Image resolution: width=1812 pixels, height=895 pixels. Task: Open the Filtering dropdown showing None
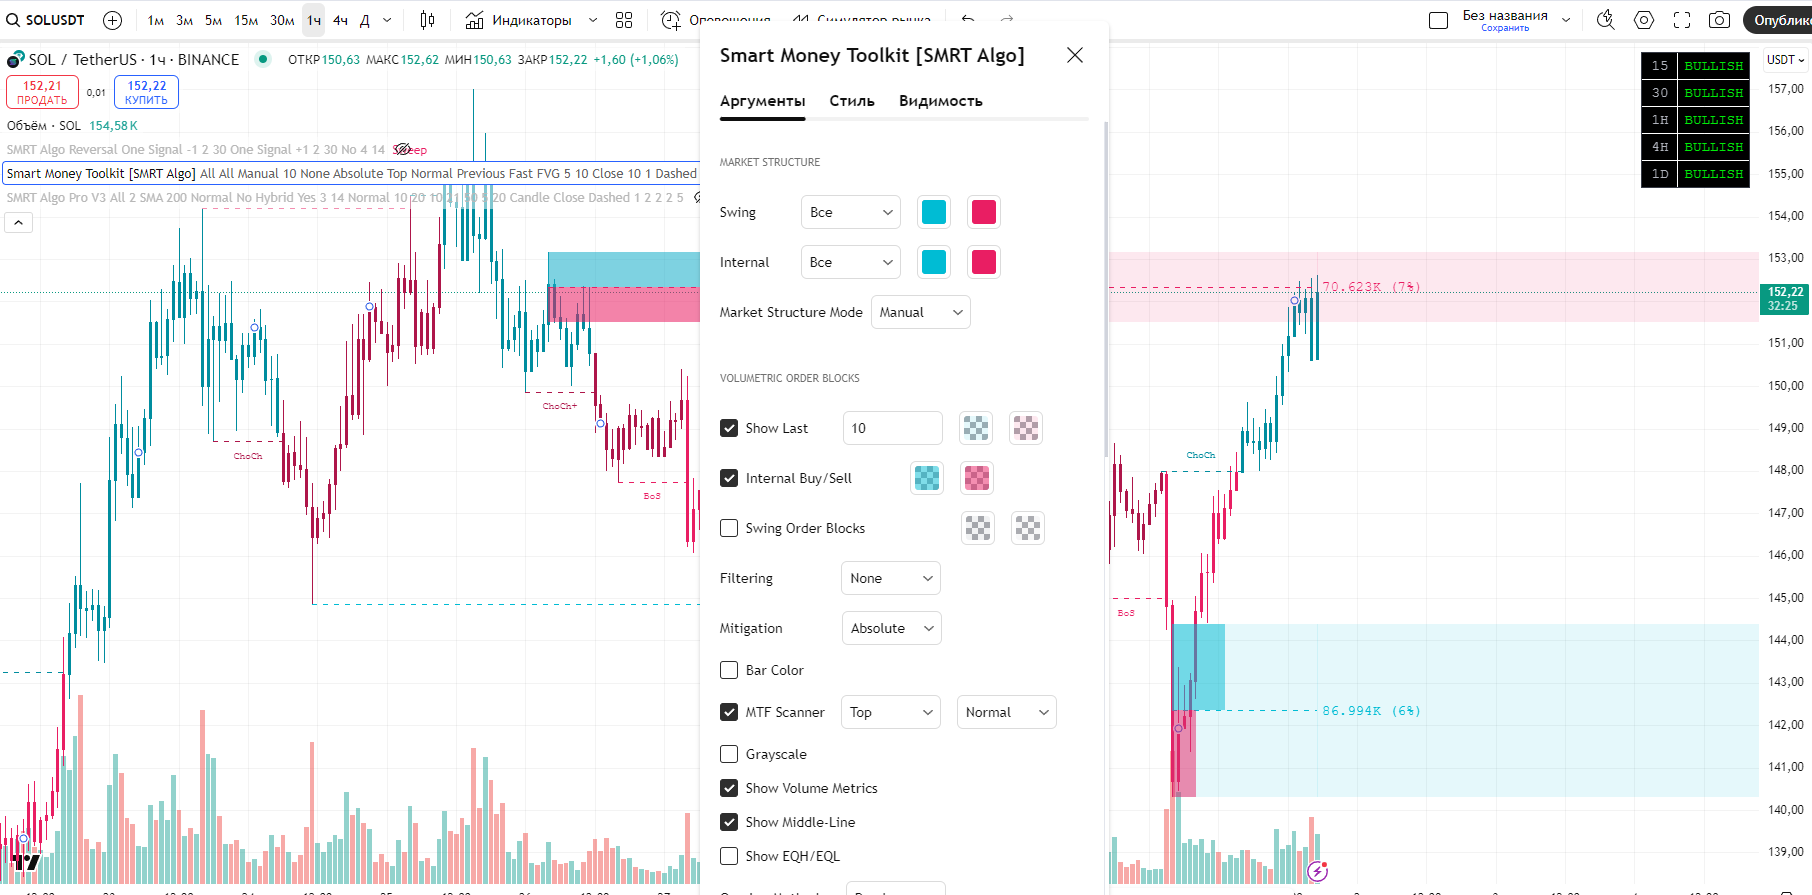coord(890,578)
